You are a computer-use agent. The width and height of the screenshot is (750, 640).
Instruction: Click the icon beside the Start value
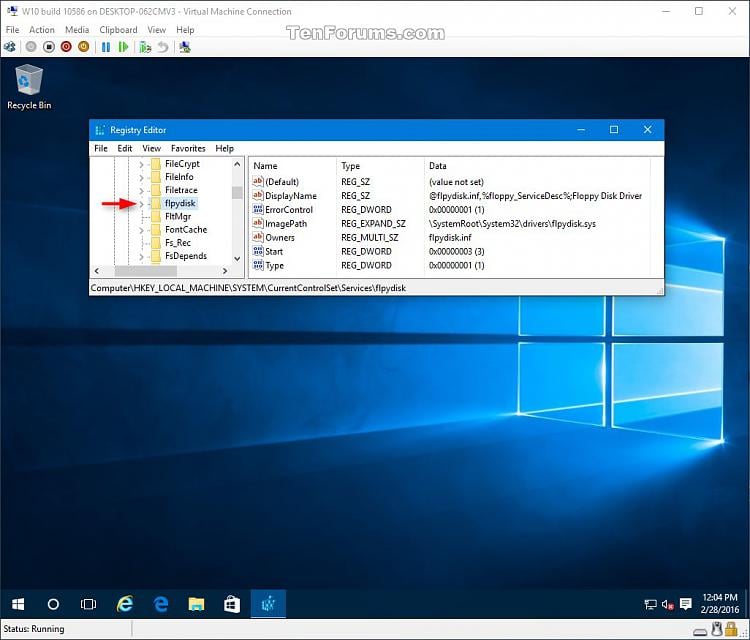click(x=258, y=251)
